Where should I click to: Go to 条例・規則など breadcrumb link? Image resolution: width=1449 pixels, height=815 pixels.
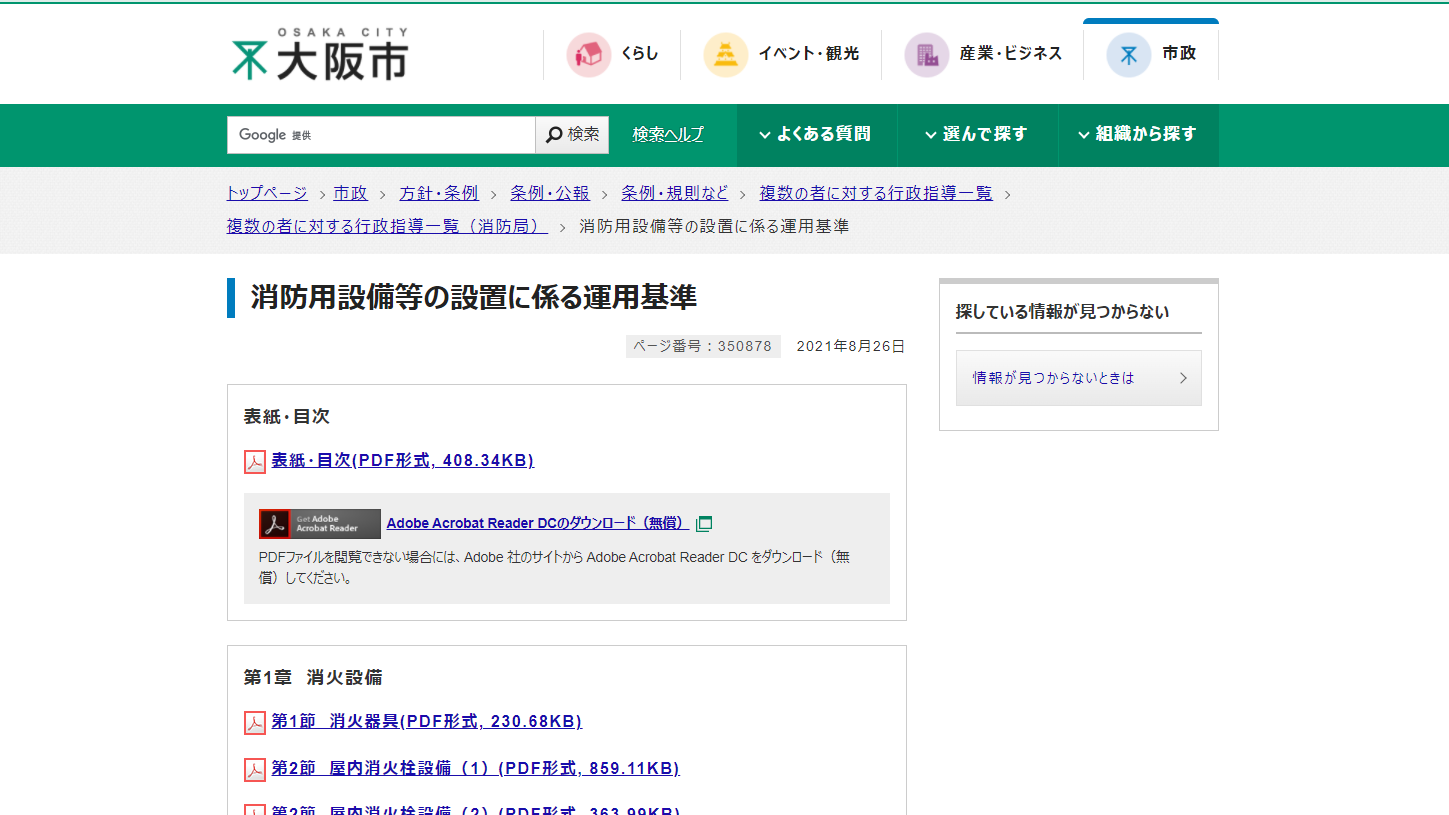(x=675, y=193)
